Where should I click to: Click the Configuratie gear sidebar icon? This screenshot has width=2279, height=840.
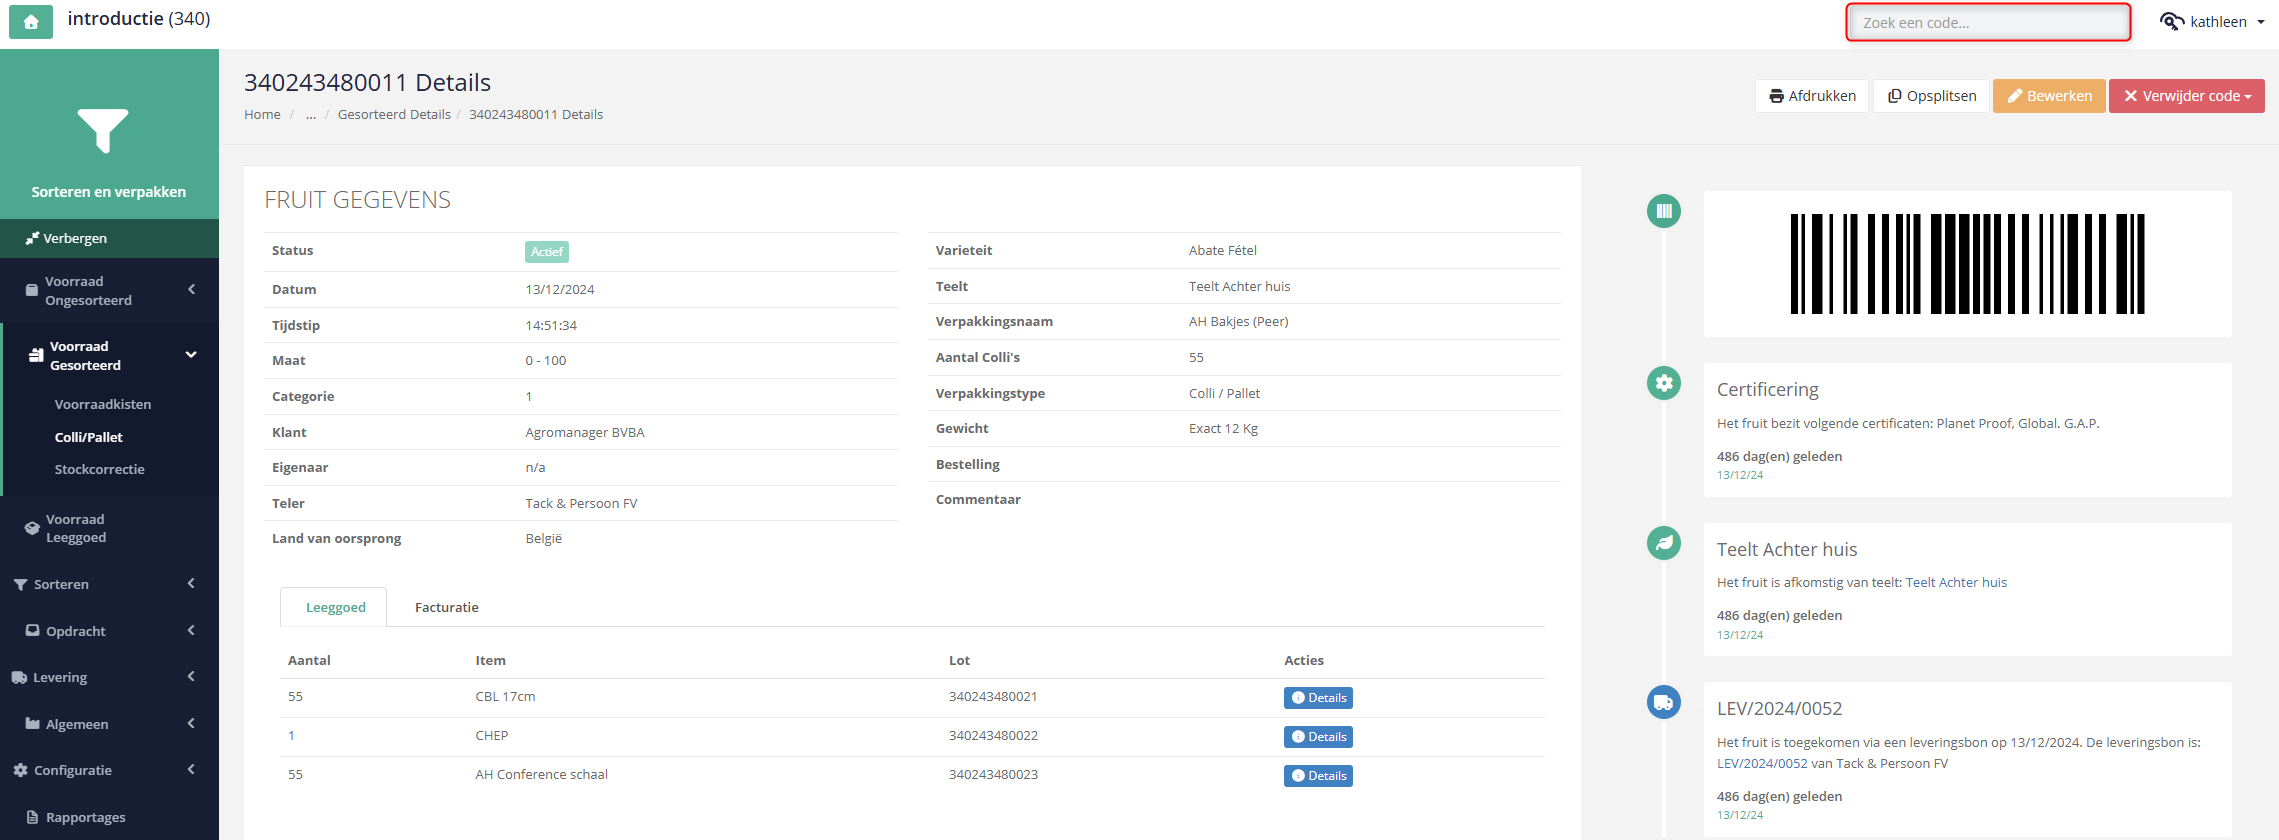point(20,770)
